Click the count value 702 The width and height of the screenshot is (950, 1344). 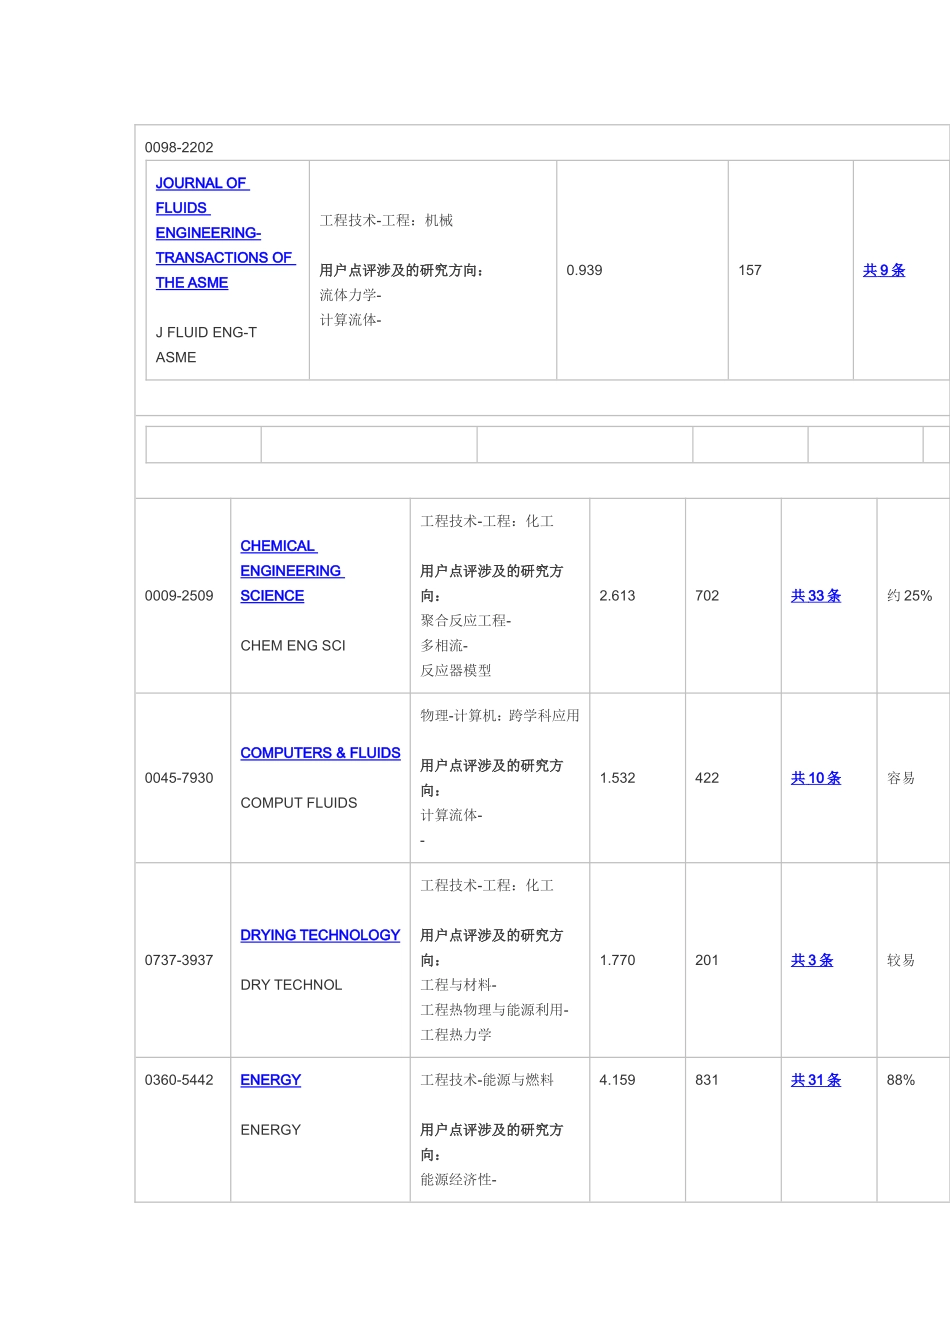[x=707, y=596]
